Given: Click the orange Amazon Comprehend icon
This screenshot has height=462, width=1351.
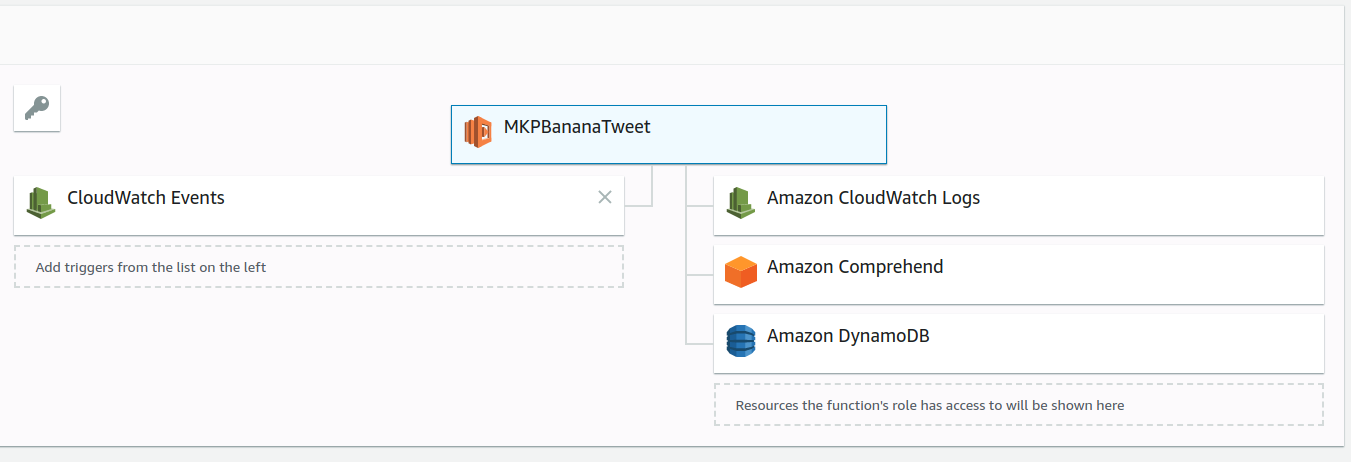Looking at the screenshot, I should [740, 272].
